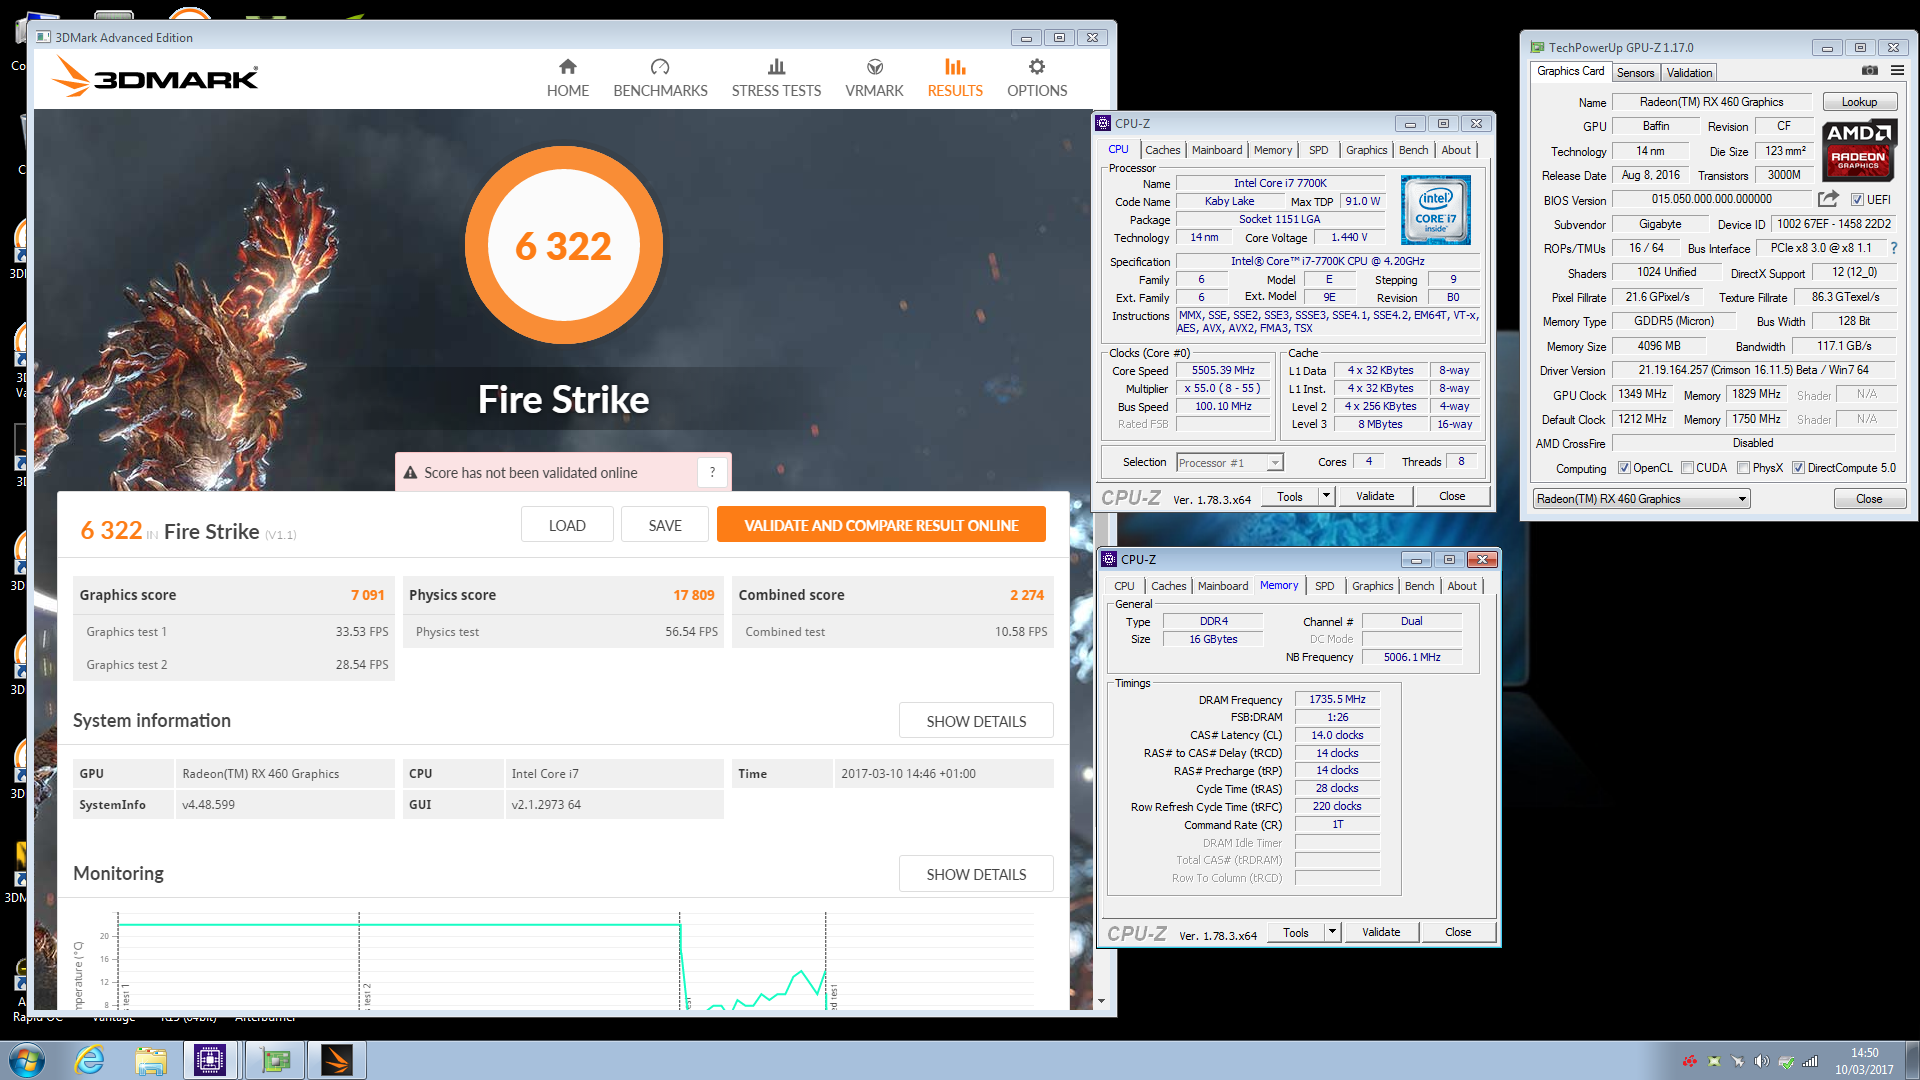
Task: Click Close in lower CPU-Z window
Action: [x=1458, y=932]
